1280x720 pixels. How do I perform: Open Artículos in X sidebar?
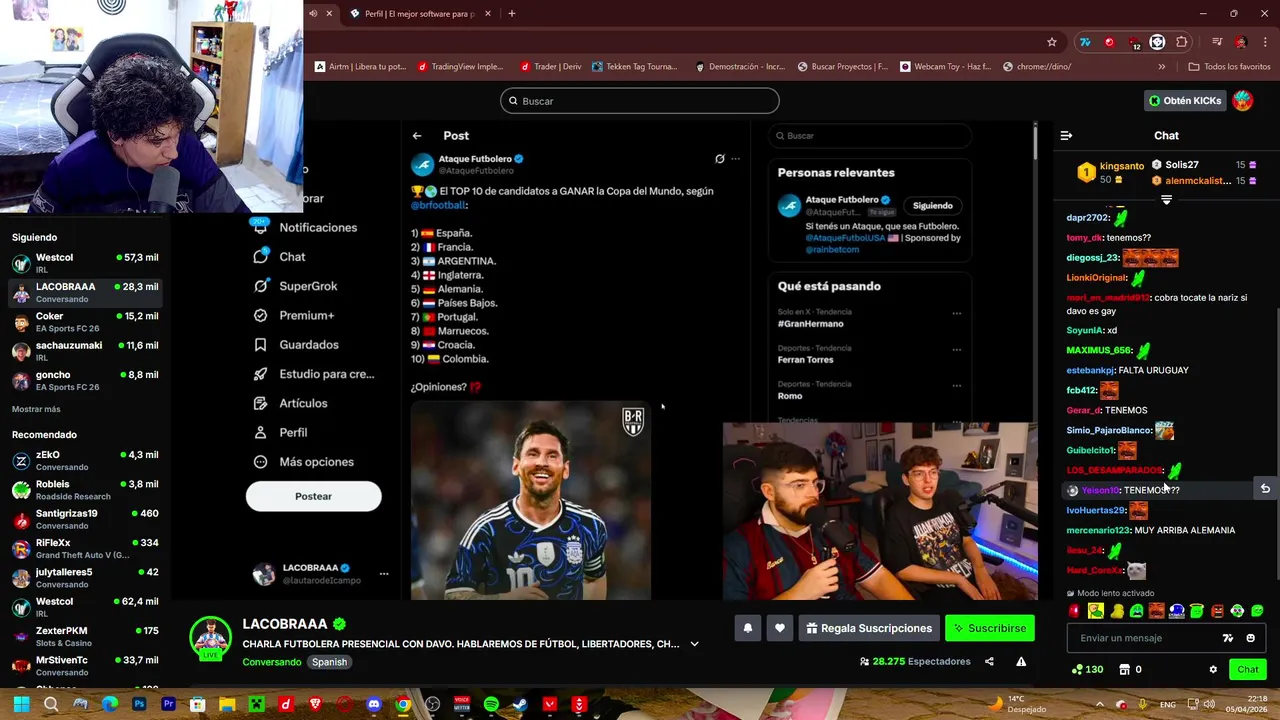click(x=290, y=403)
